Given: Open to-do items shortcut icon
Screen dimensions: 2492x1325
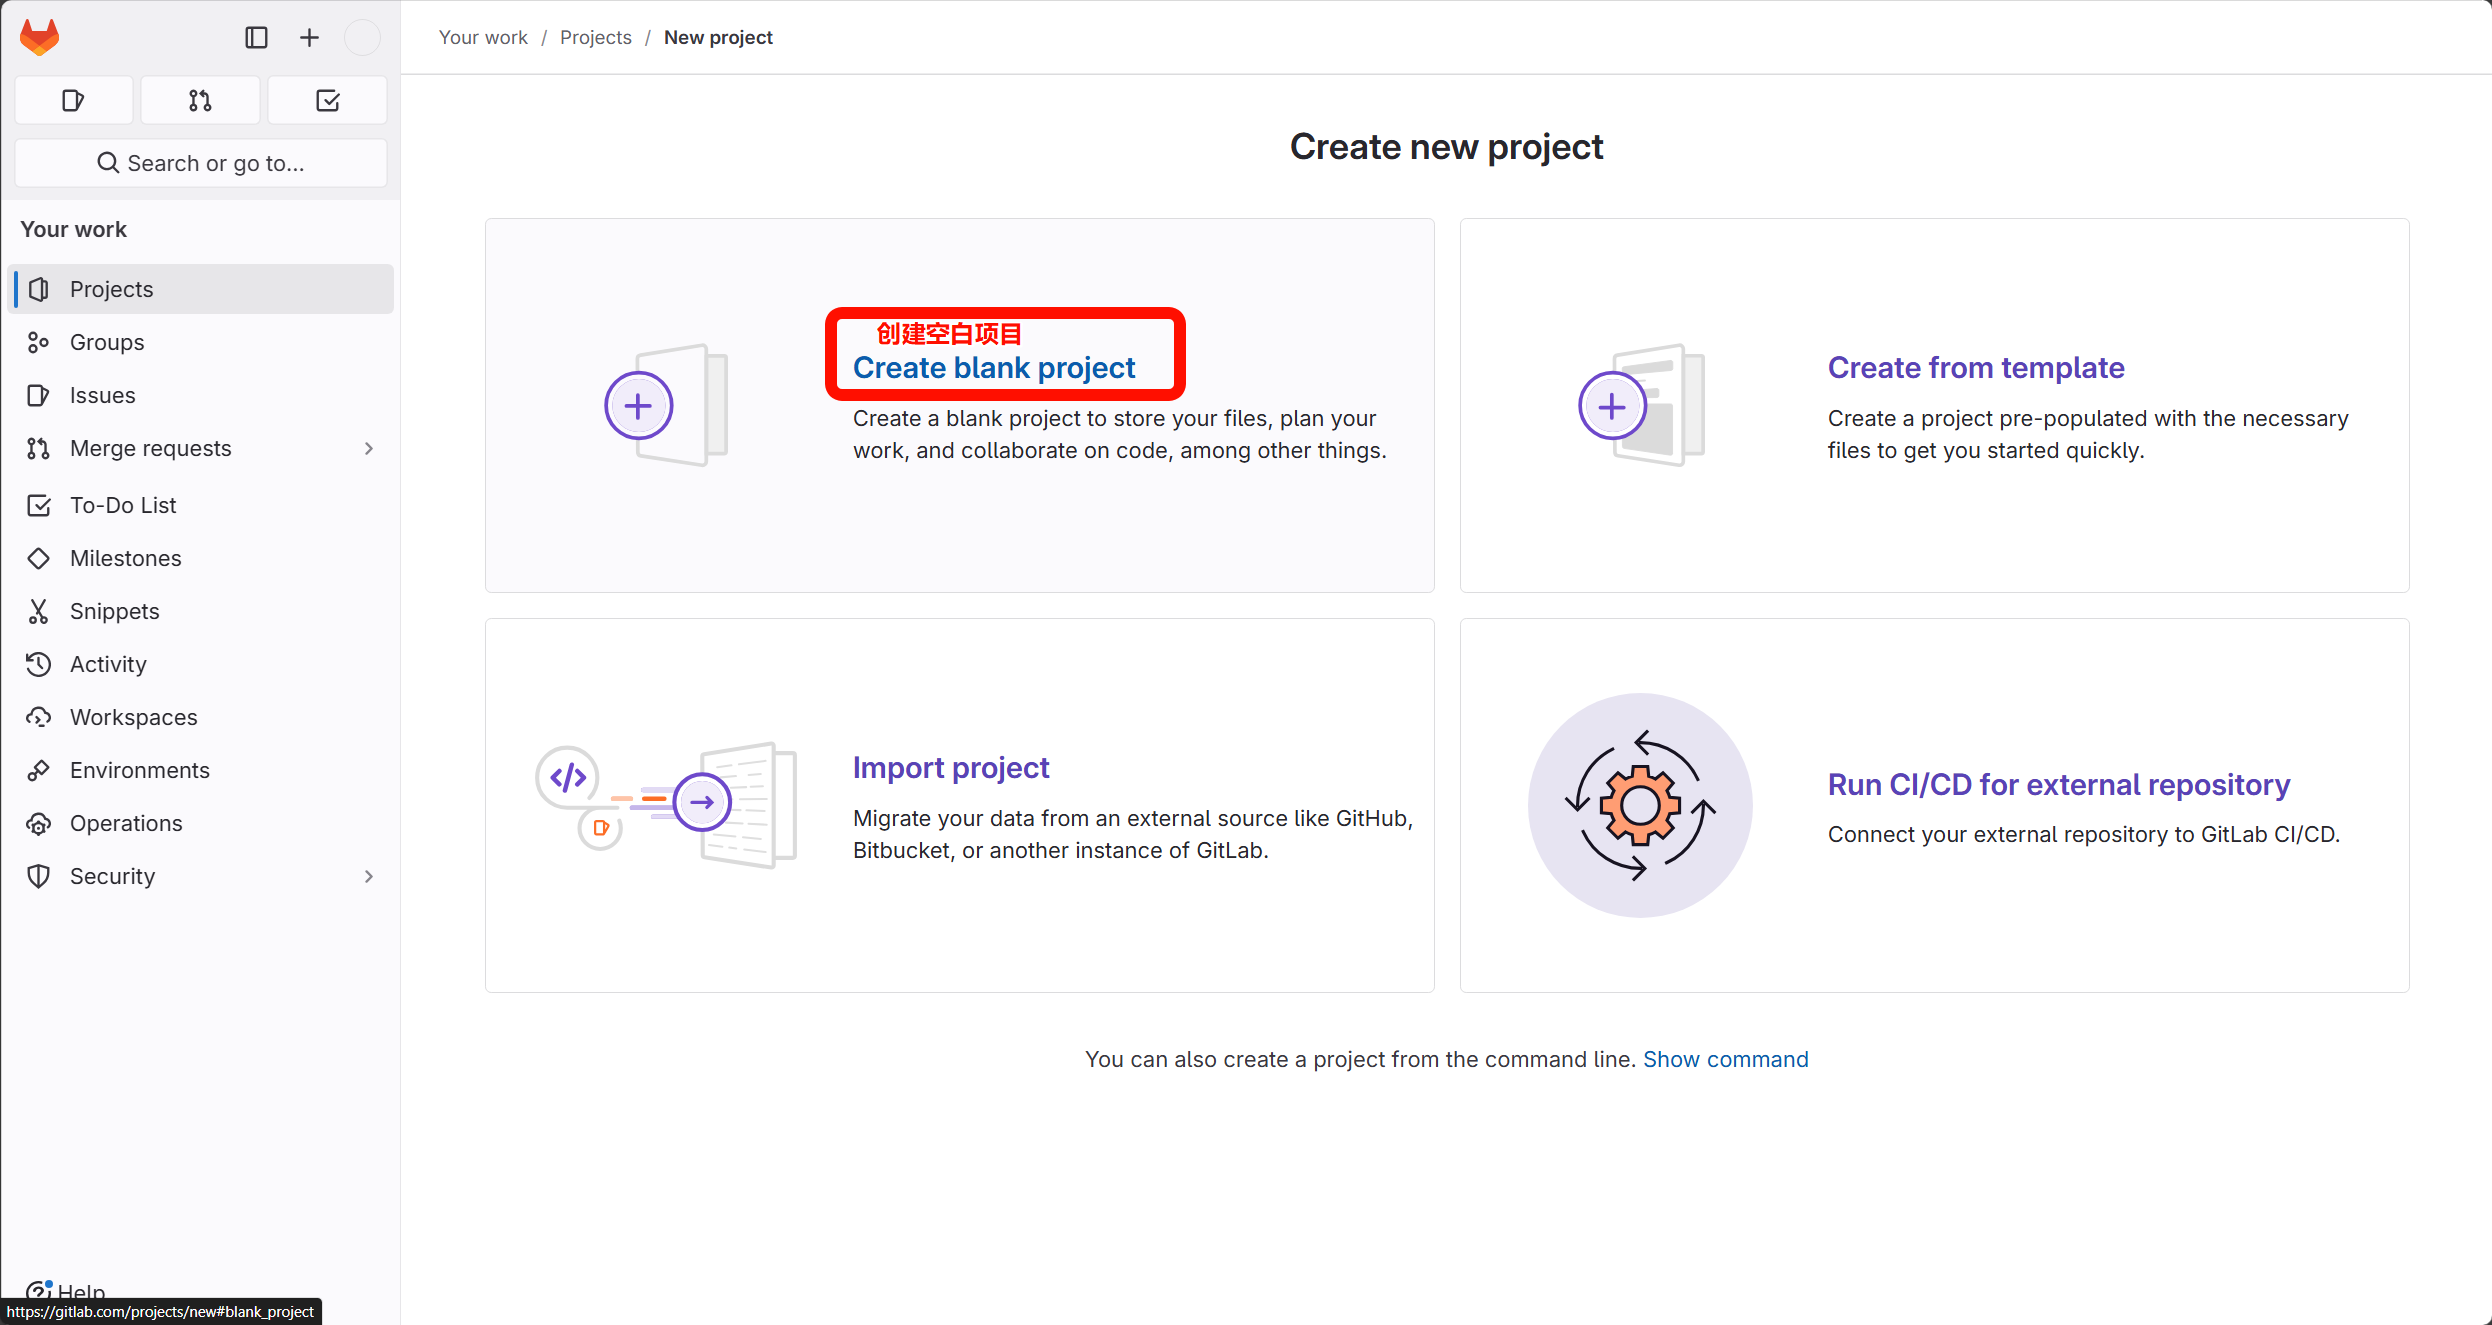Looking at the screenshot, I should click(328, 100).
